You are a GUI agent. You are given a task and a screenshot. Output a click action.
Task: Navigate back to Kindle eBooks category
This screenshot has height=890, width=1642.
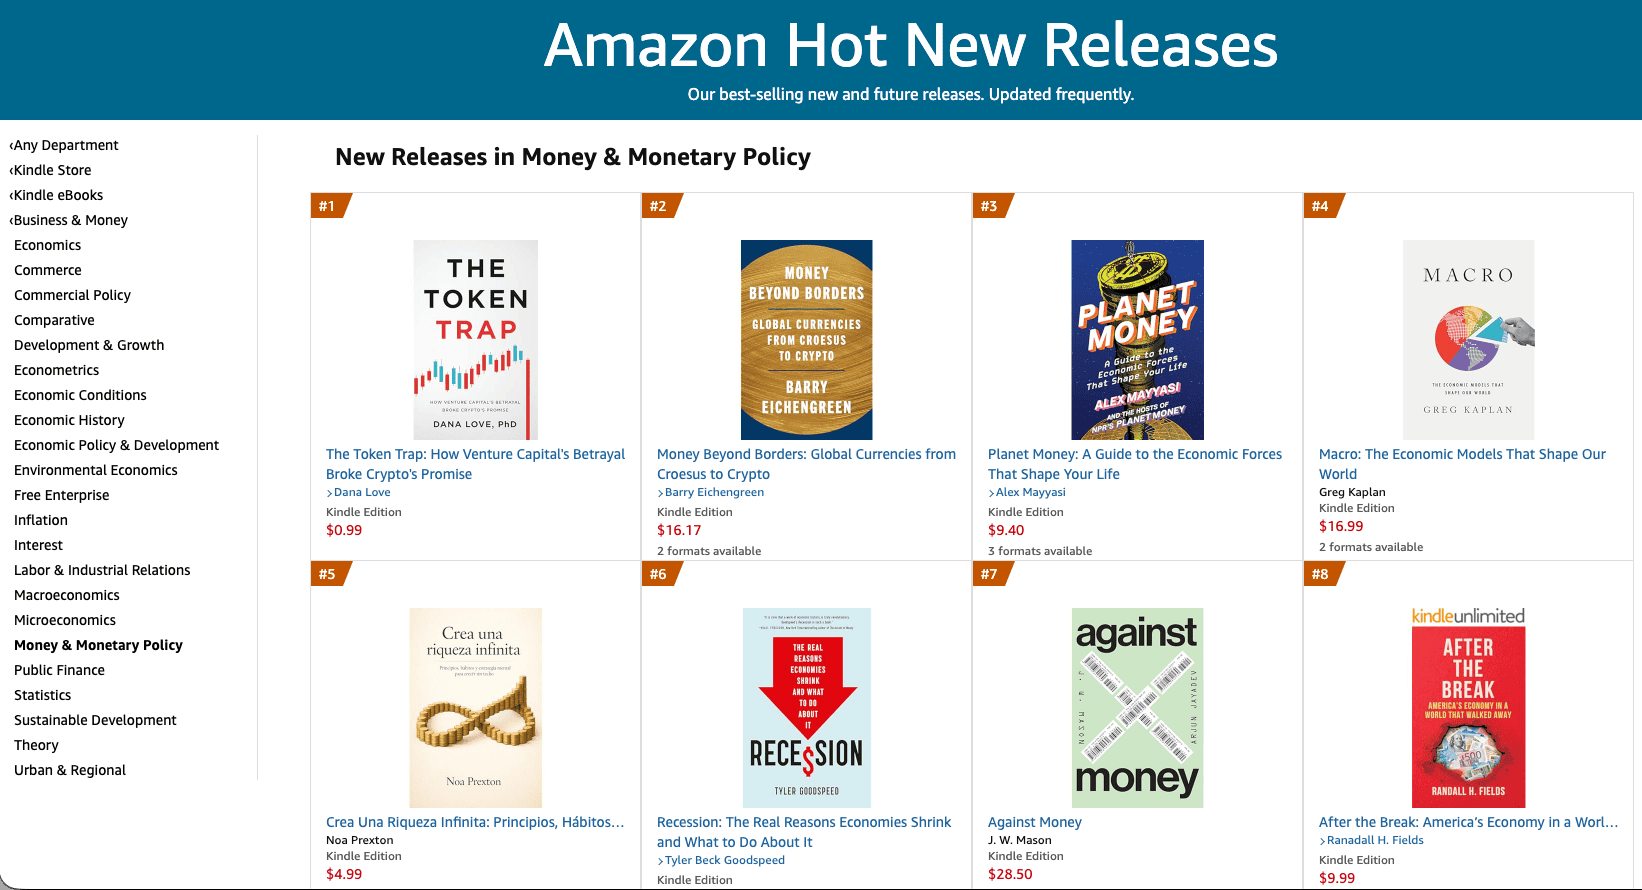(57, 194)
